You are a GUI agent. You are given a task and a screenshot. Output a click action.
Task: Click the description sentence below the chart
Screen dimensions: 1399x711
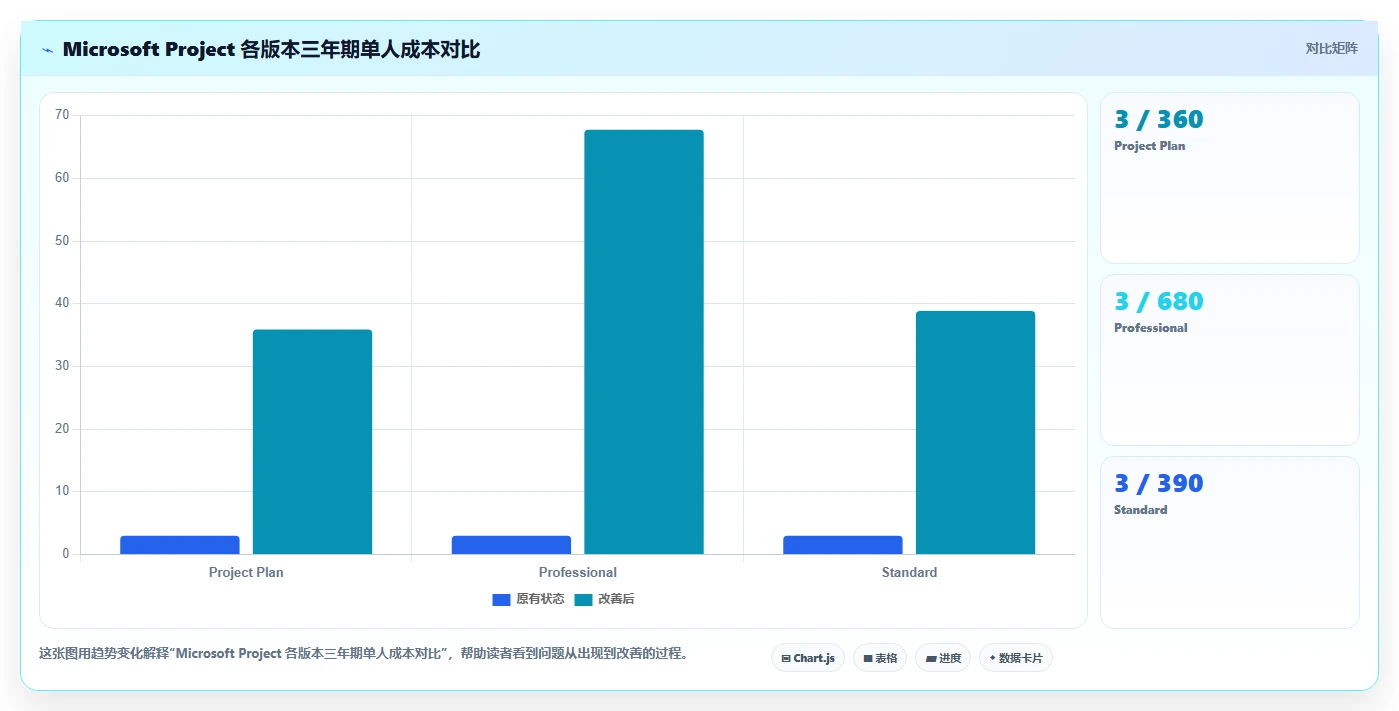(364, 654)
